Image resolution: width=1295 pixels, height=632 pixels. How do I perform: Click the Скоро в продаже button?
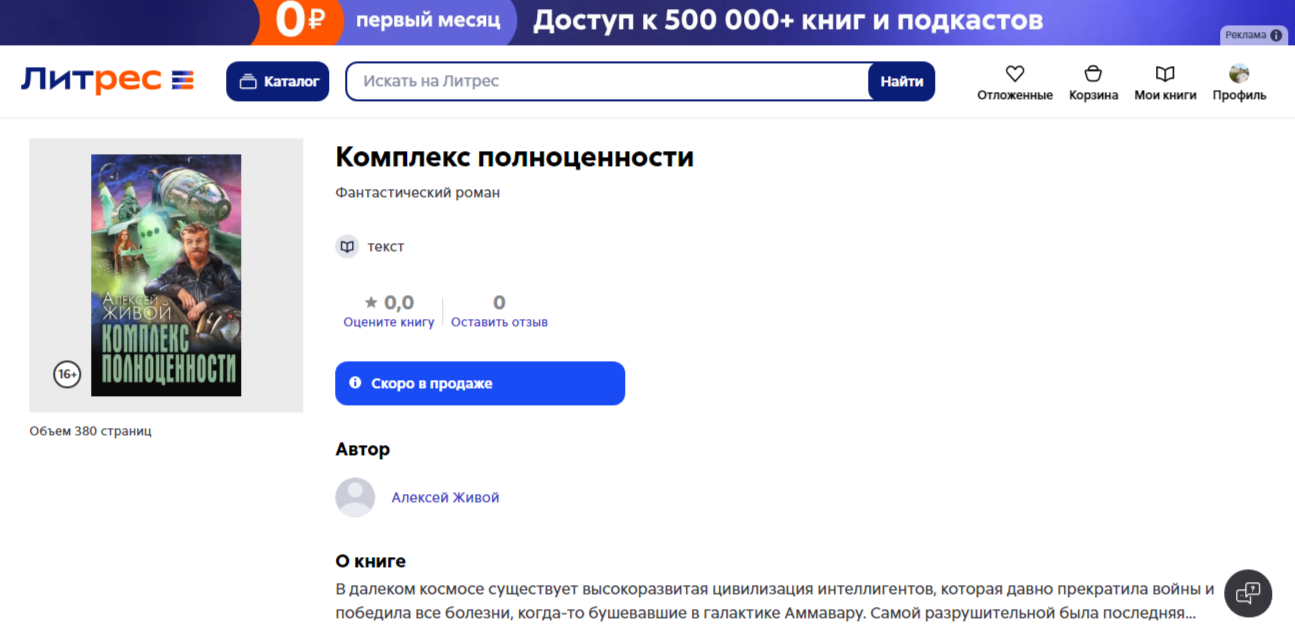(x=480, y=384)
